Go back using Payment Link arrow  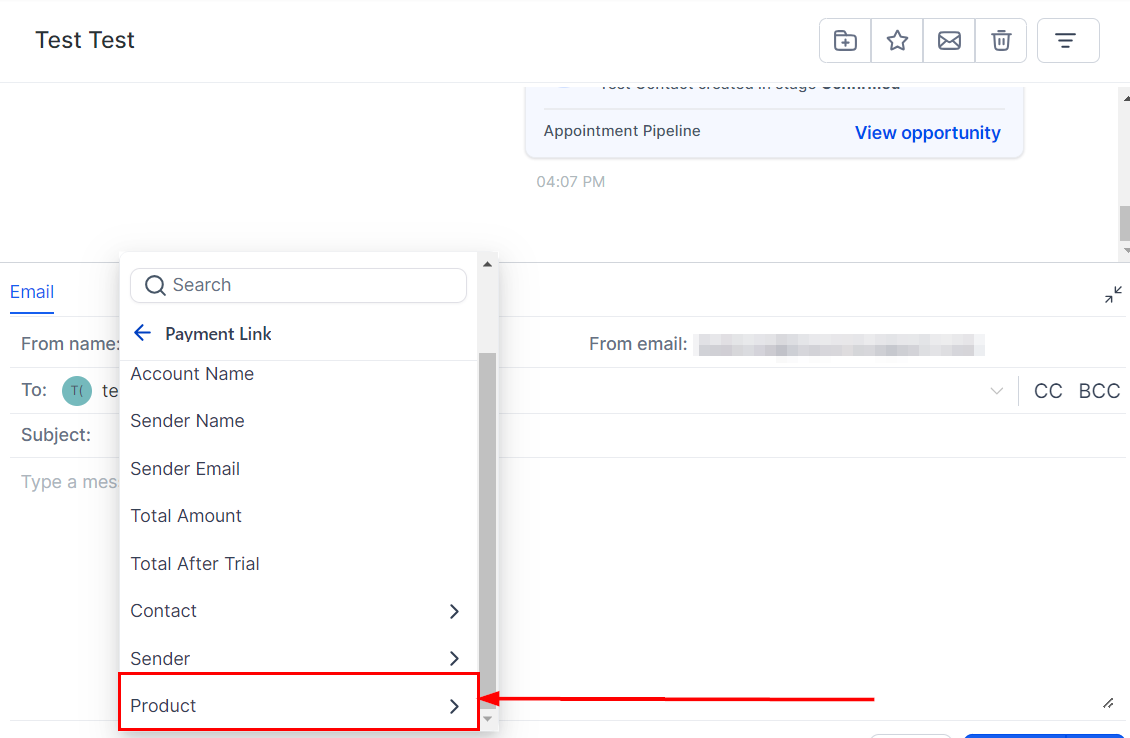[x=143, y=334]
